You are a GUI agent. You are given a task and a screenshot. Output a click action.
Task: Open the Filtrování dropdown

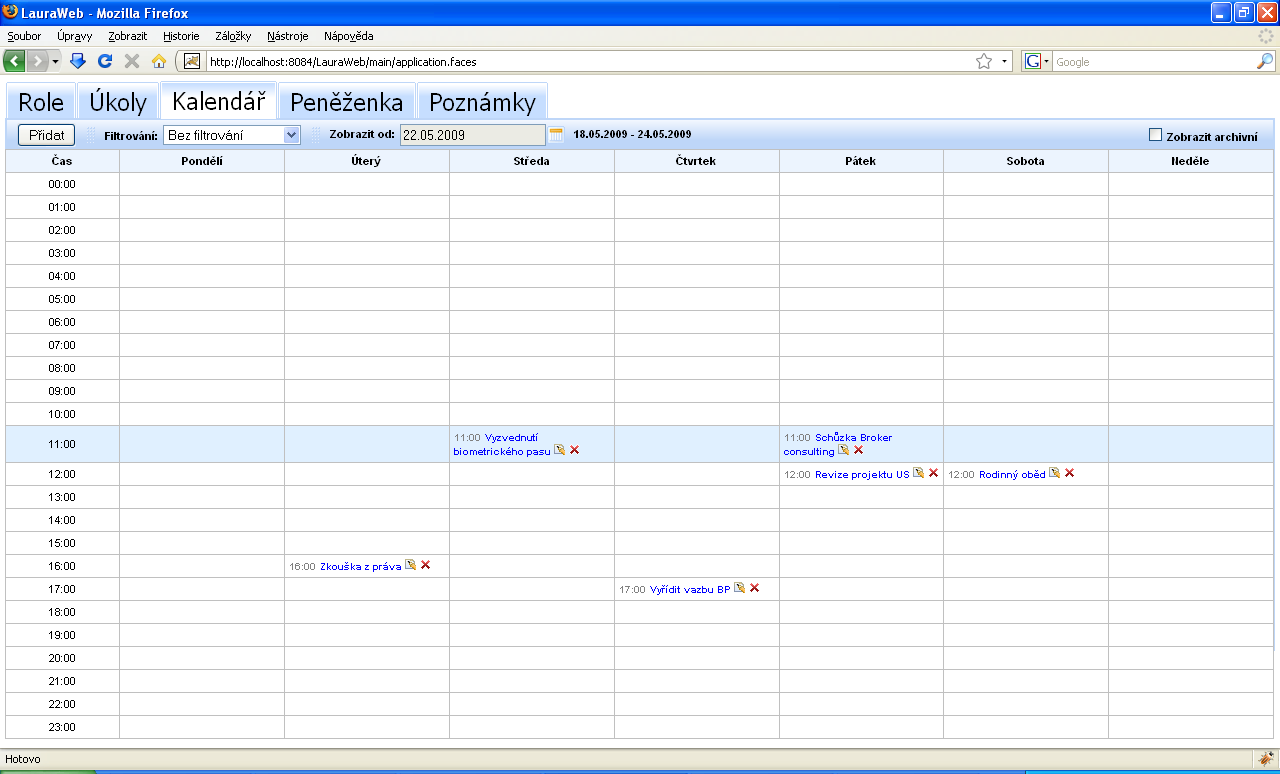tap(232, 135)
